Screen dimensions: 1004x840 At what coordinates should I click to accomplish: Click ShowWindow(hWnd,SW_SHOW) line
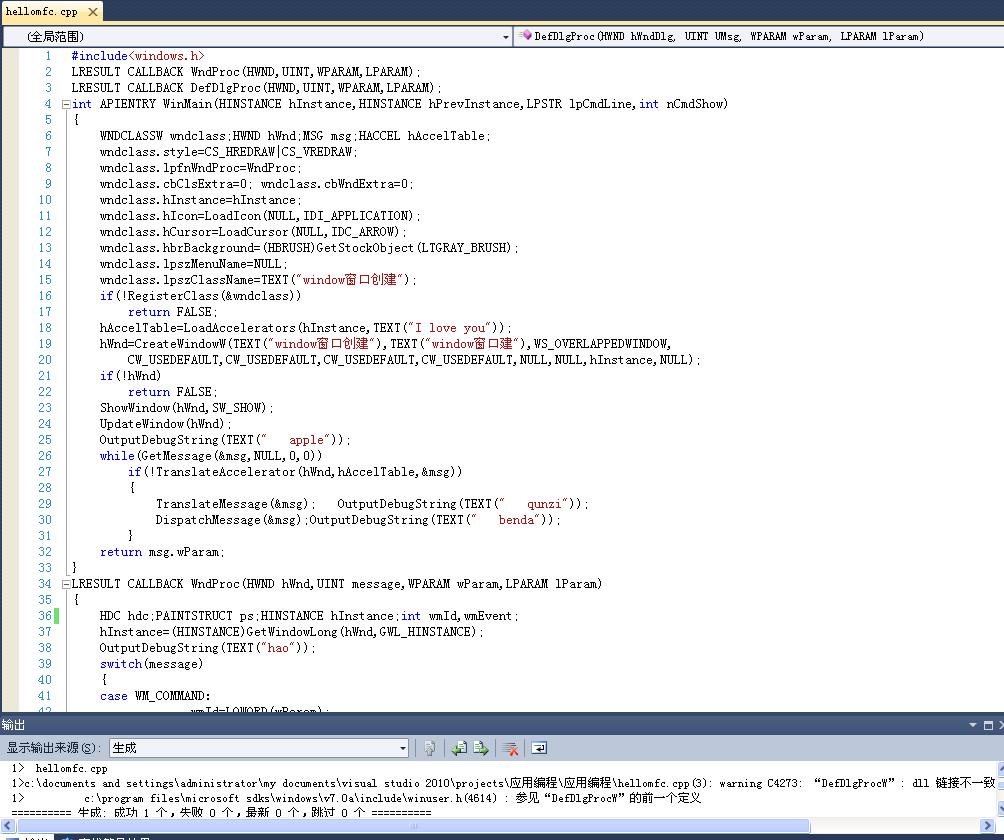click(x=186, y=408)
